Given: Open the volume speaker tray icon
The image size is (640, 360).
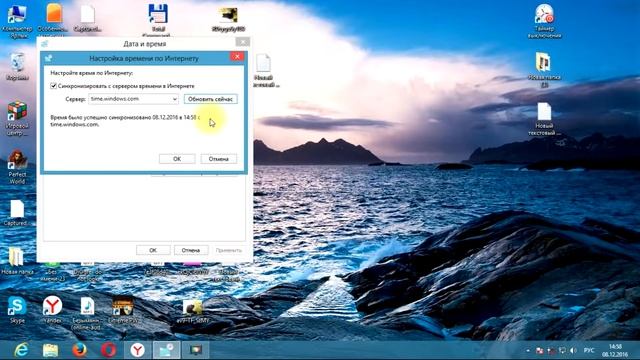Looking at the screenshot, I should click(x=573, y=351).
